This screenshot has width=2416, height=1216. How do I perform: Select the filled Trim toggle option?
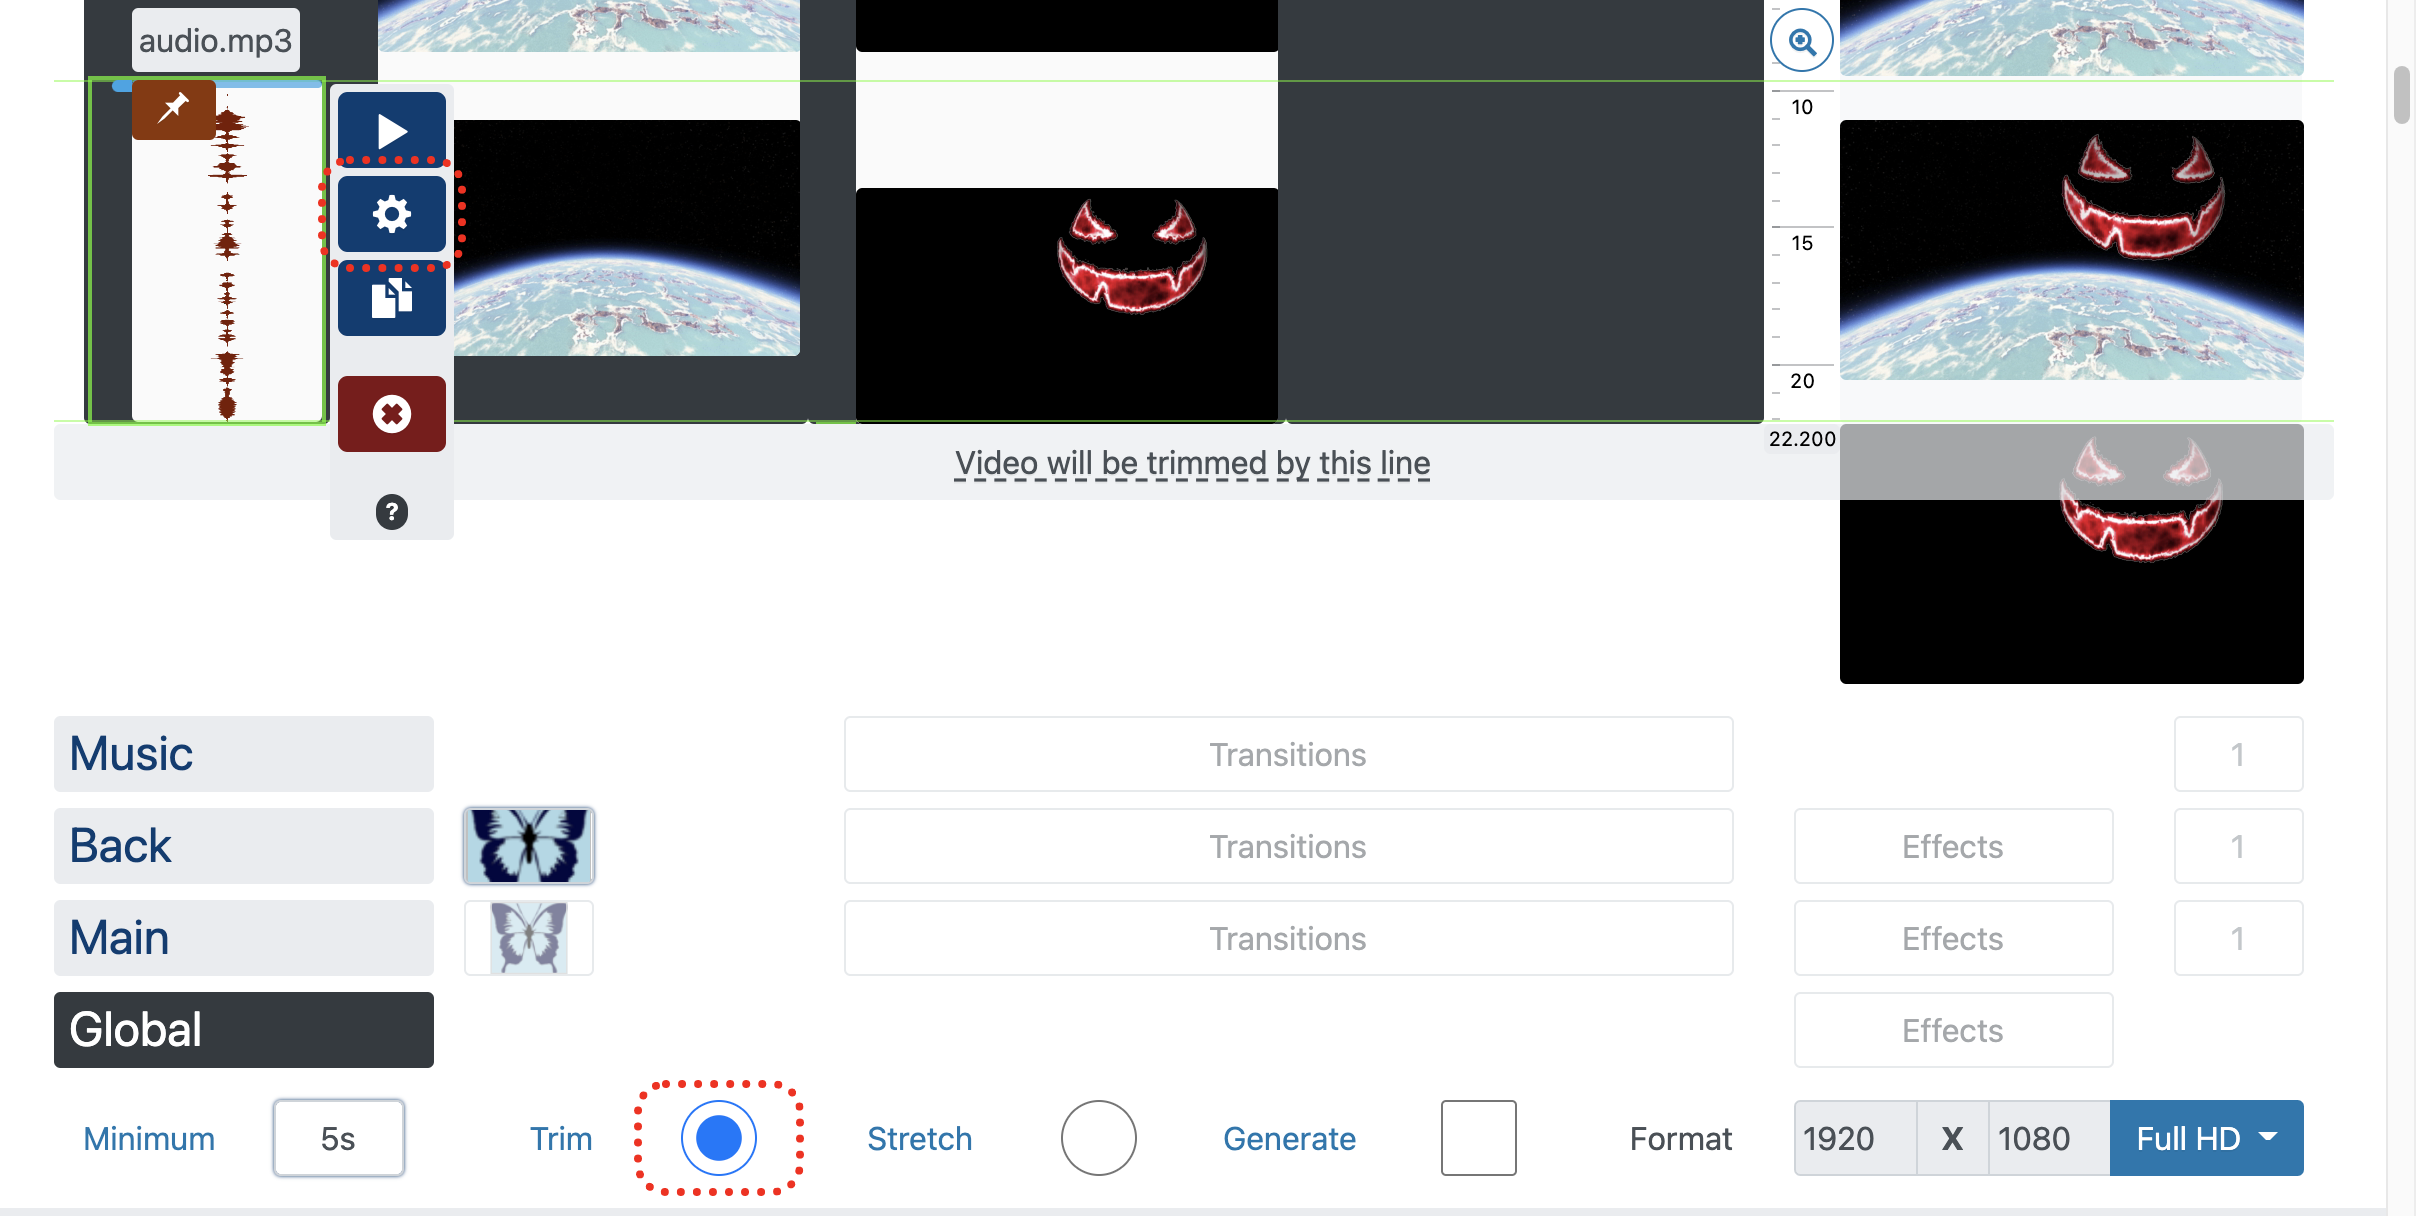tap(718, 1137)
